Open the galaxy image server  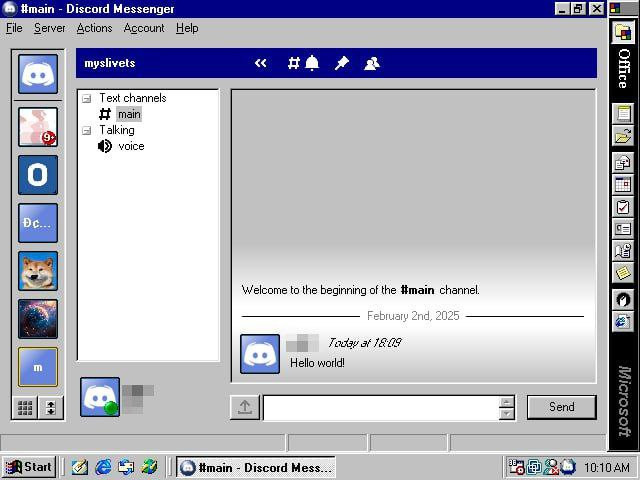point(38,319)
